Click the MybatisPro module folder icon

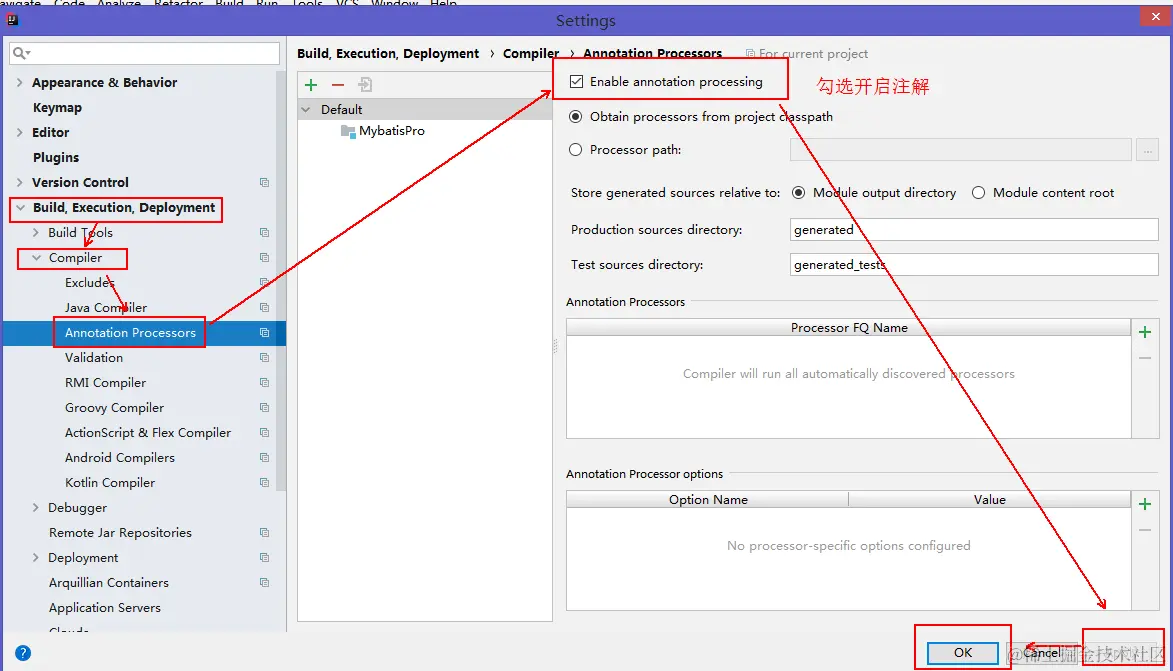point(348,131)
